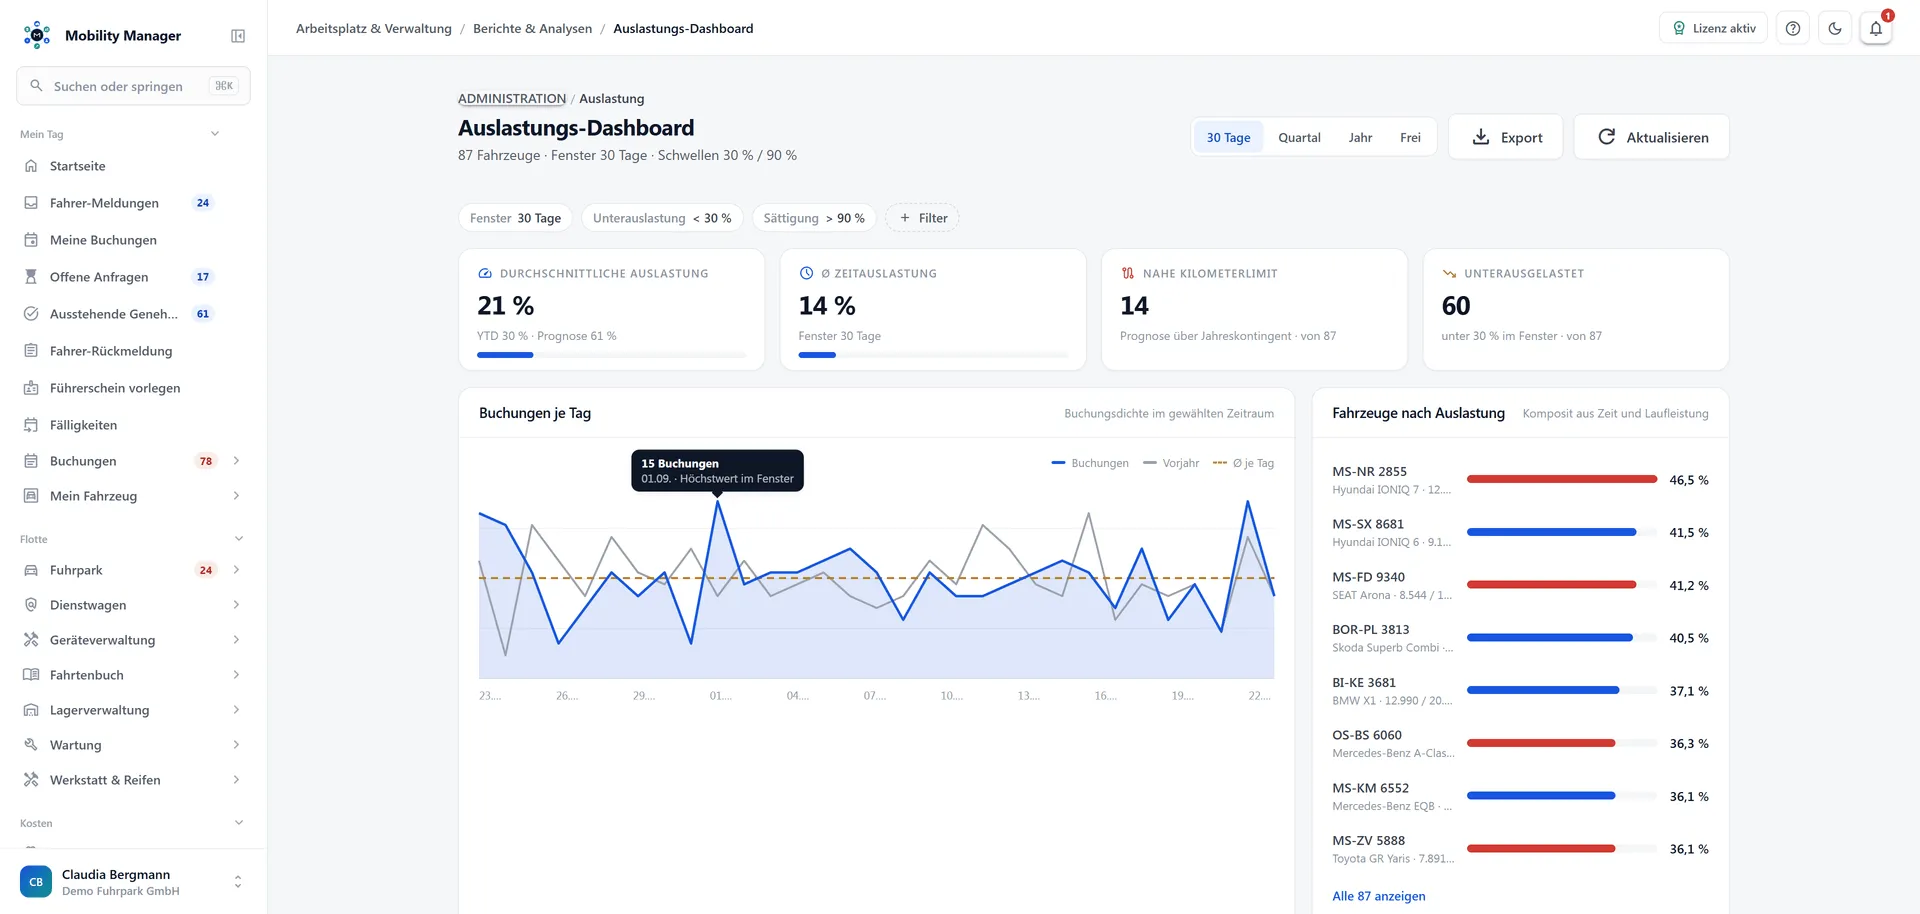The width and height of the screenshot is (1920, 914).
Task: Toggle Ø je Tag legend series
Action: point(1243,463)
